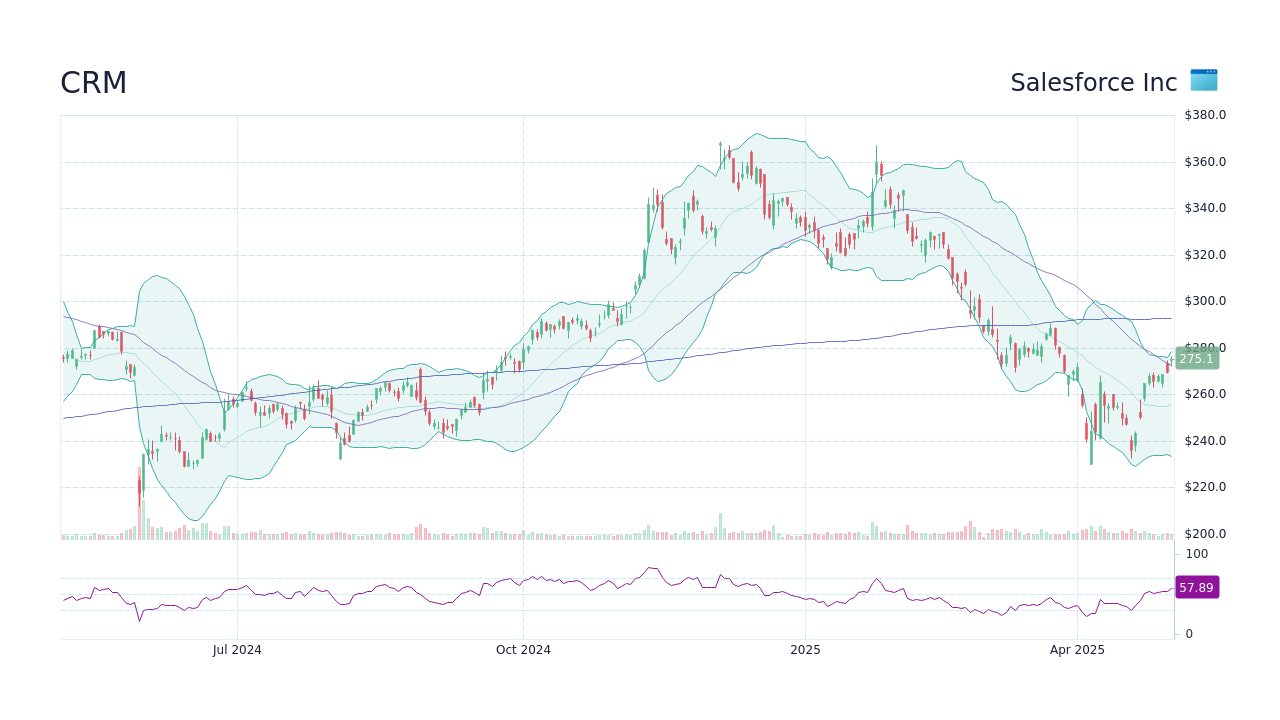Click the Jul 2024 date axis label

tap(237, 650)
